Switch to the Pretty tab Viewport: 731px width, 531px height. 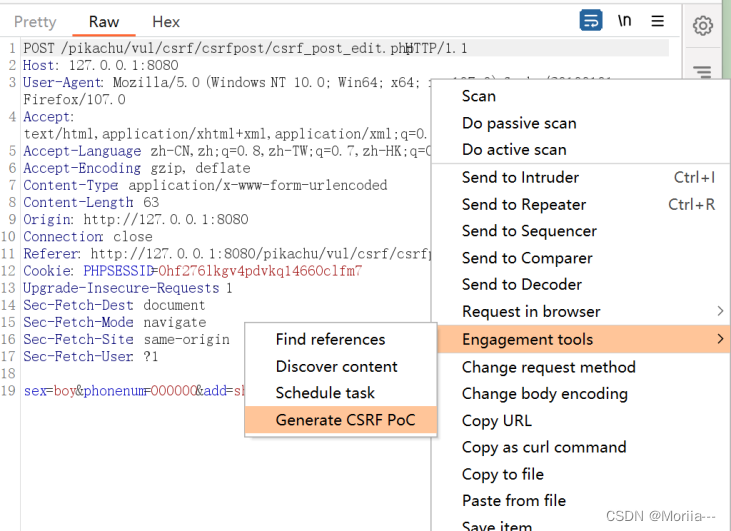(x=35, y=22)
